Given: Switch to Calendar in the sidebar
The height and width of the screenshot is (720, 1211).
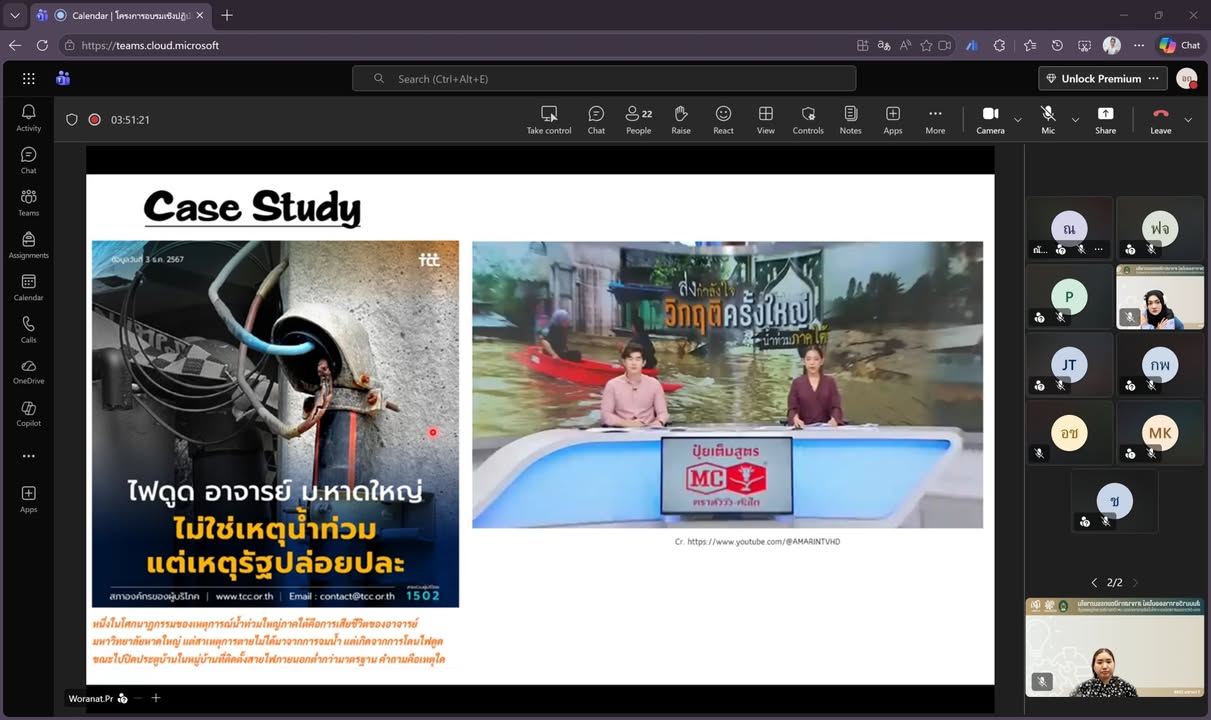Looking at the screenshot, I should [29, 287].
